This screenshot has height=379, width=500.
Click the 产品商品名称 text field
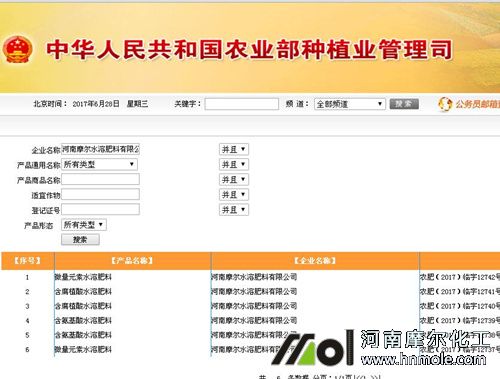click(100, 179)
